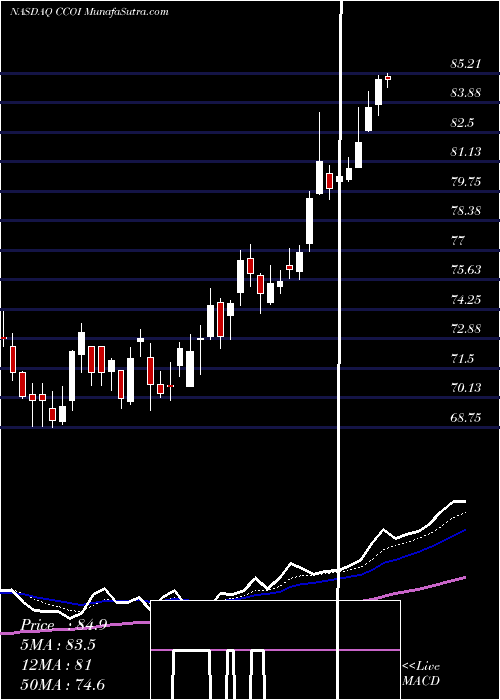
Task: Click the Price : 84.9 readout
Action: point(64,625)
